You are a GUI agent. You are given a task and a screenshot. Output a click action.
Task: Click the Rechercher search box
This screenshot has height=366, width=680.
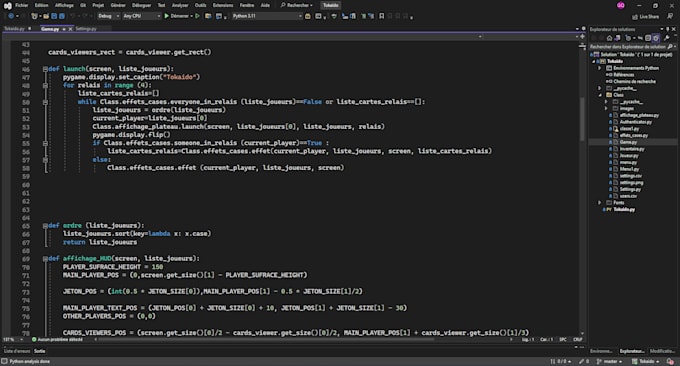[297, 5]
